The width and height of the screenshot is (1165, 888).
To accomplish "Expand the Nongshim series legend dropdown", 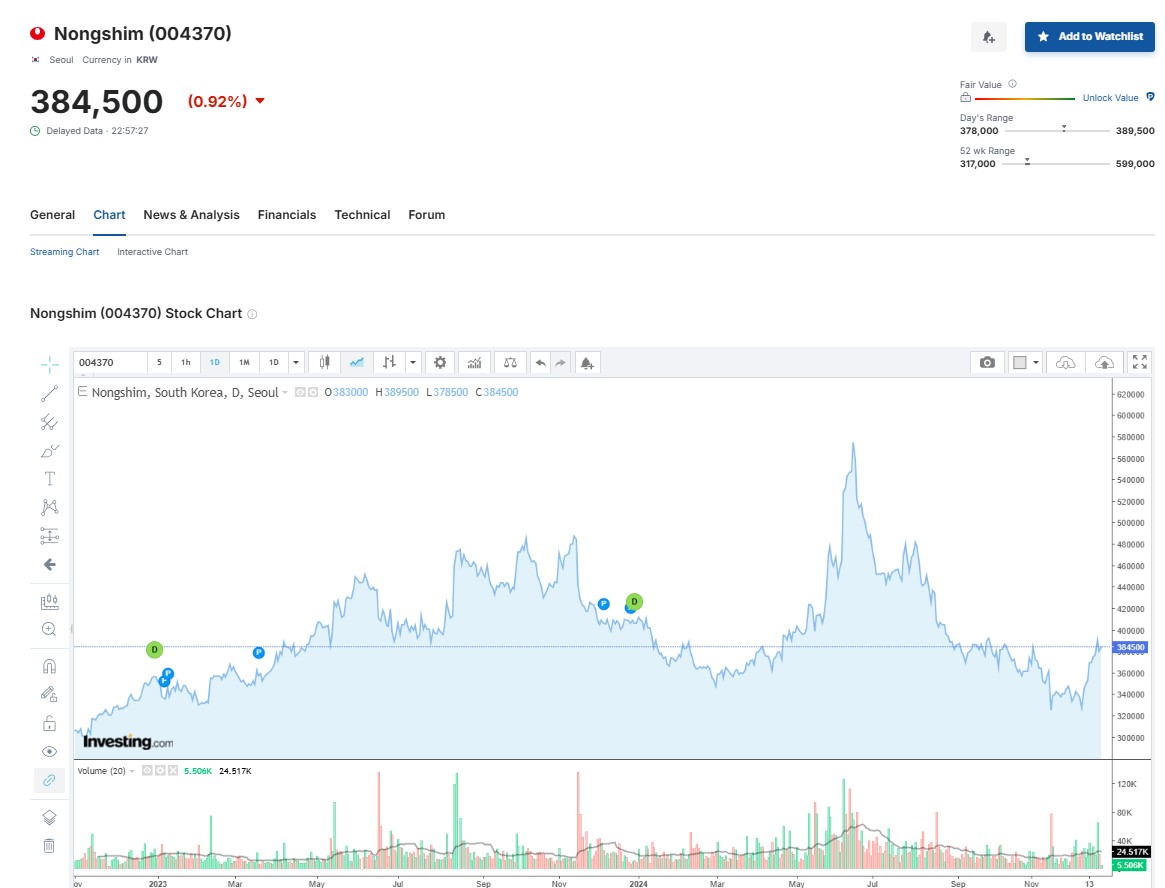I will click(285, 392).
